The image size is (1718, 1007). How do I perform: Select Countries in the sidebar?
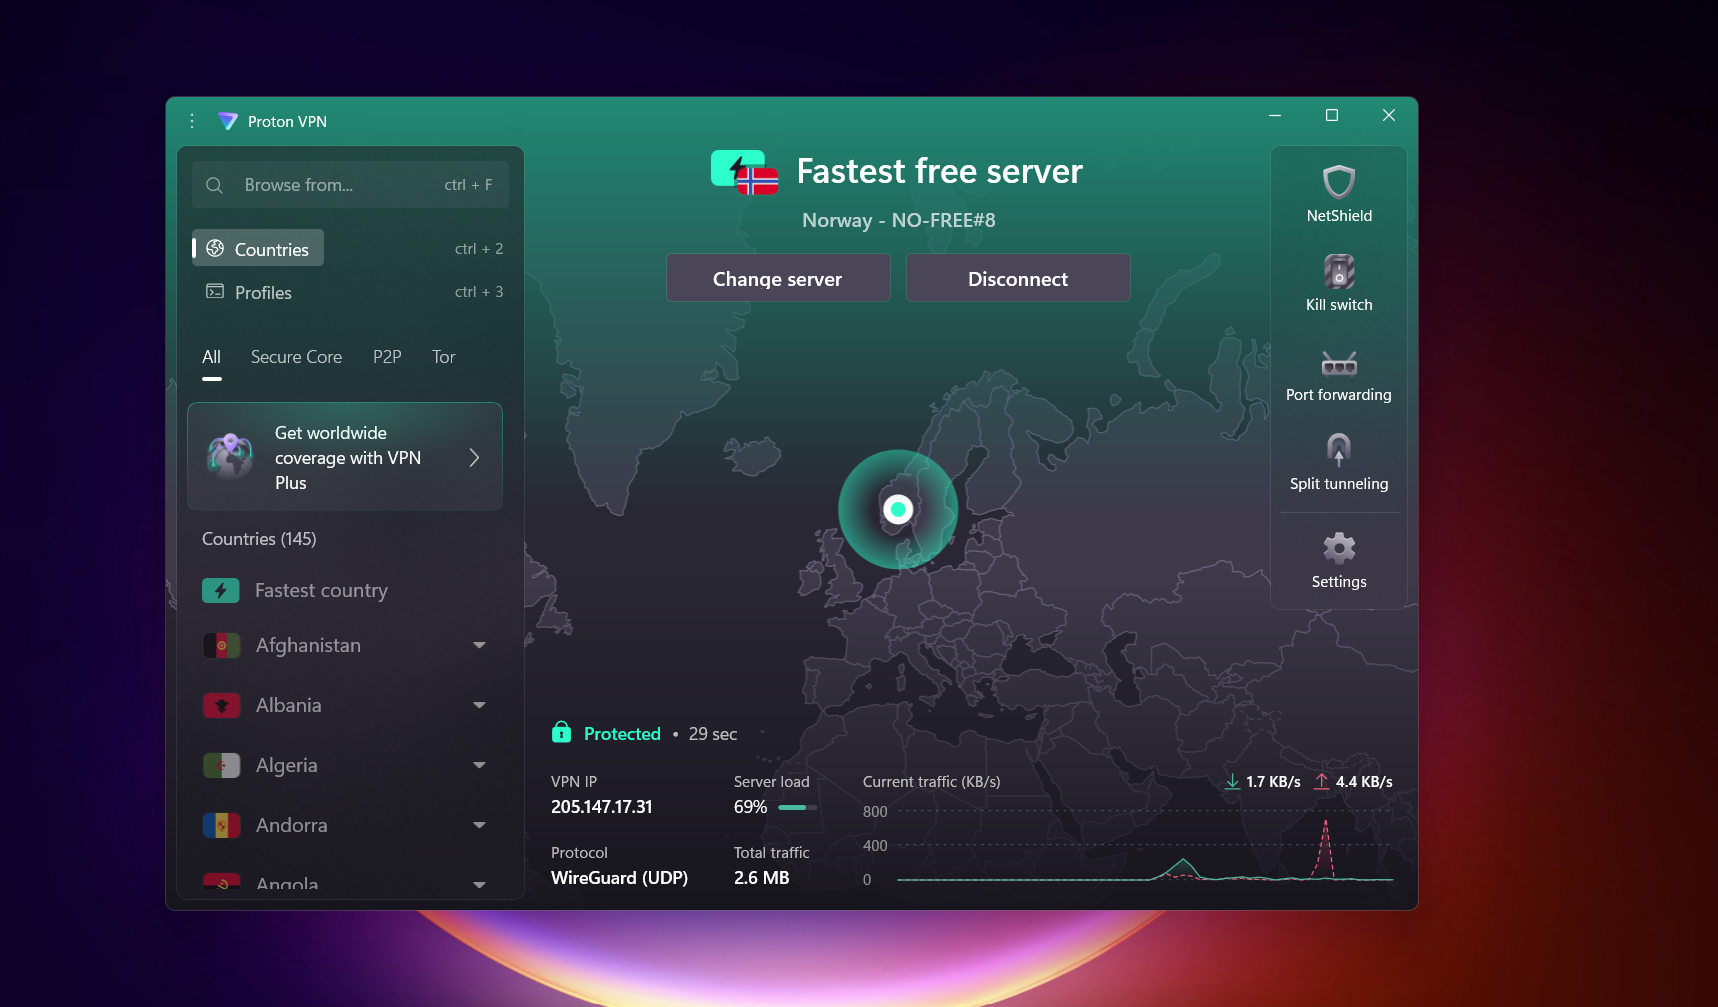(258, 249)
